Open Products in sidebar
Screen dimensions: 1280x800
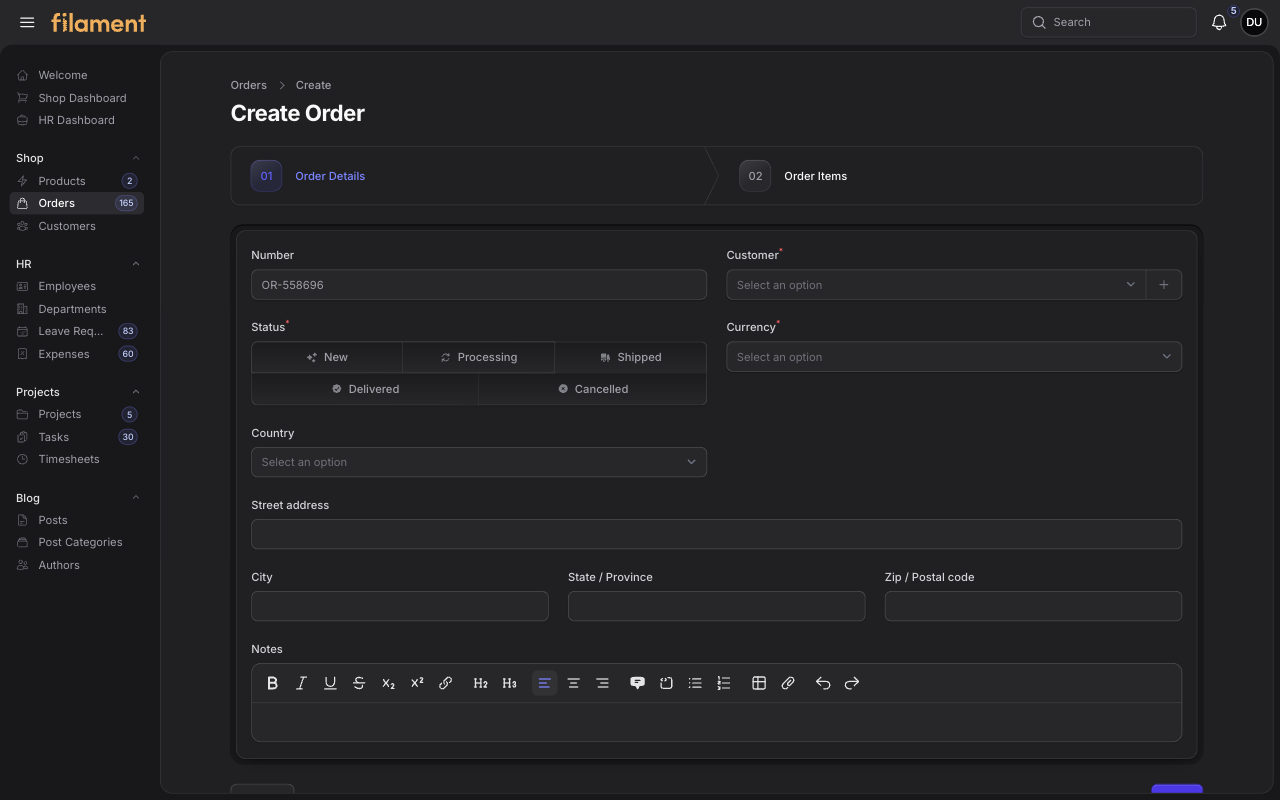77,181
